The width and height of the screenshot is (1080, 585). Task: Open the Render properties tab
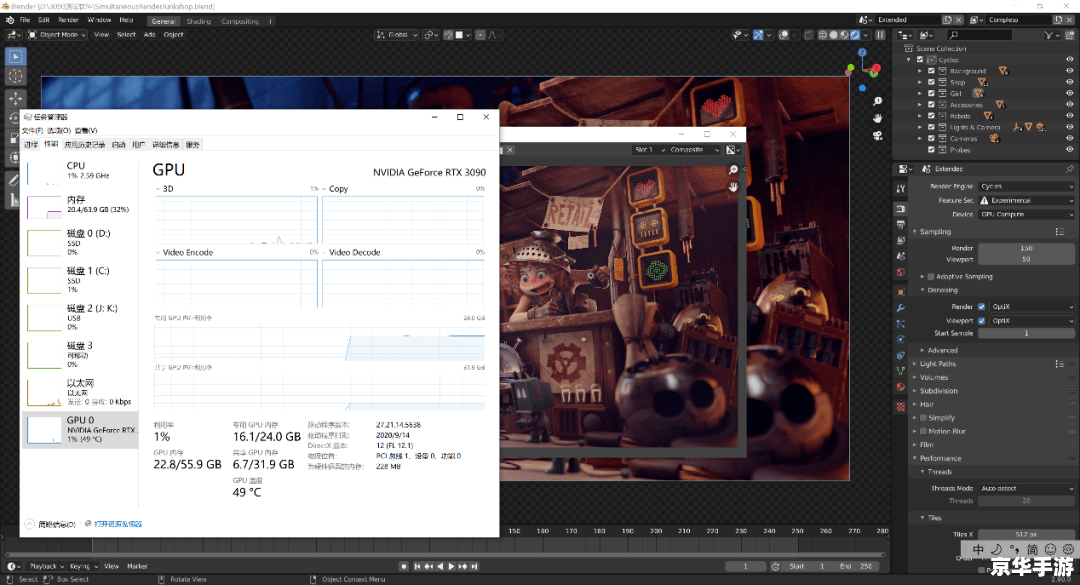pos(901,208)
